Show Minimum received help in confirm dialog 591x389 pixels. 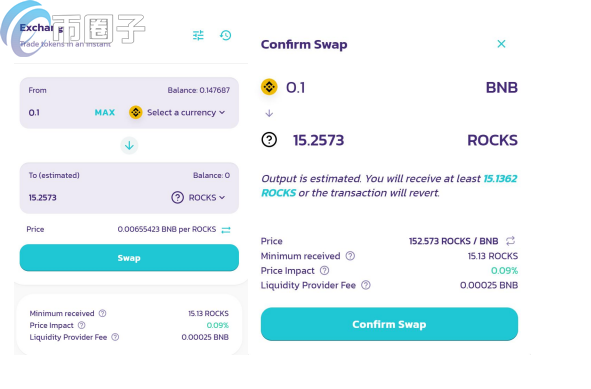coord(350,256)
